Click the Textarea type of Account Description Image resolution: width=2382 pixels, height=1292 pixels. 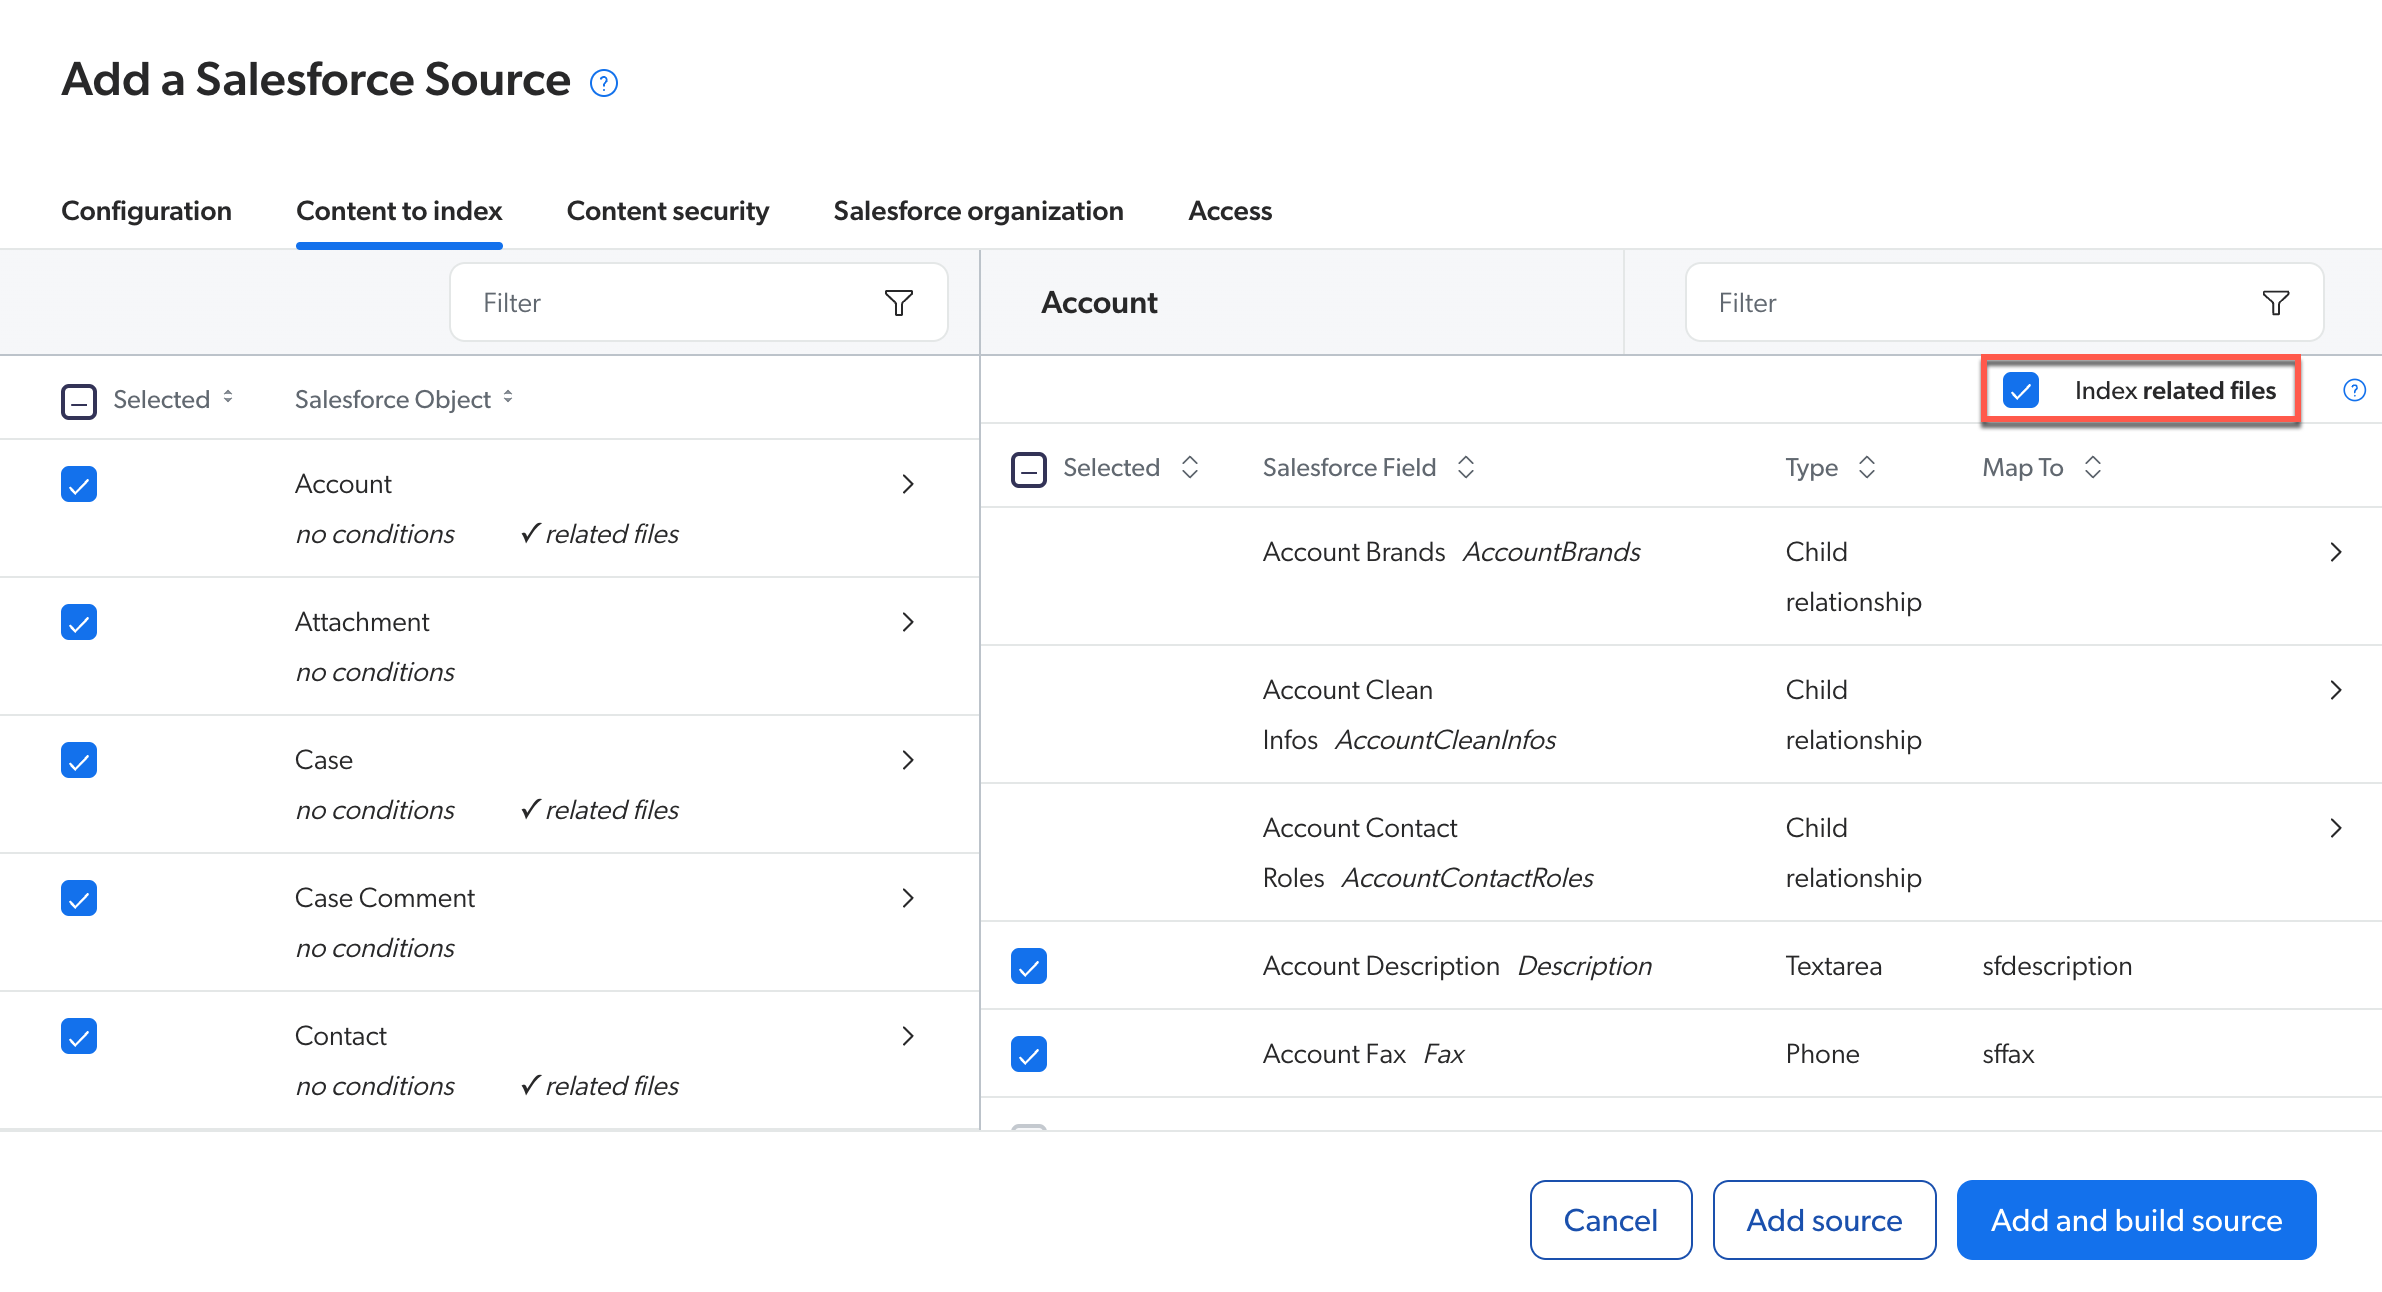[x=1833, y=966]
